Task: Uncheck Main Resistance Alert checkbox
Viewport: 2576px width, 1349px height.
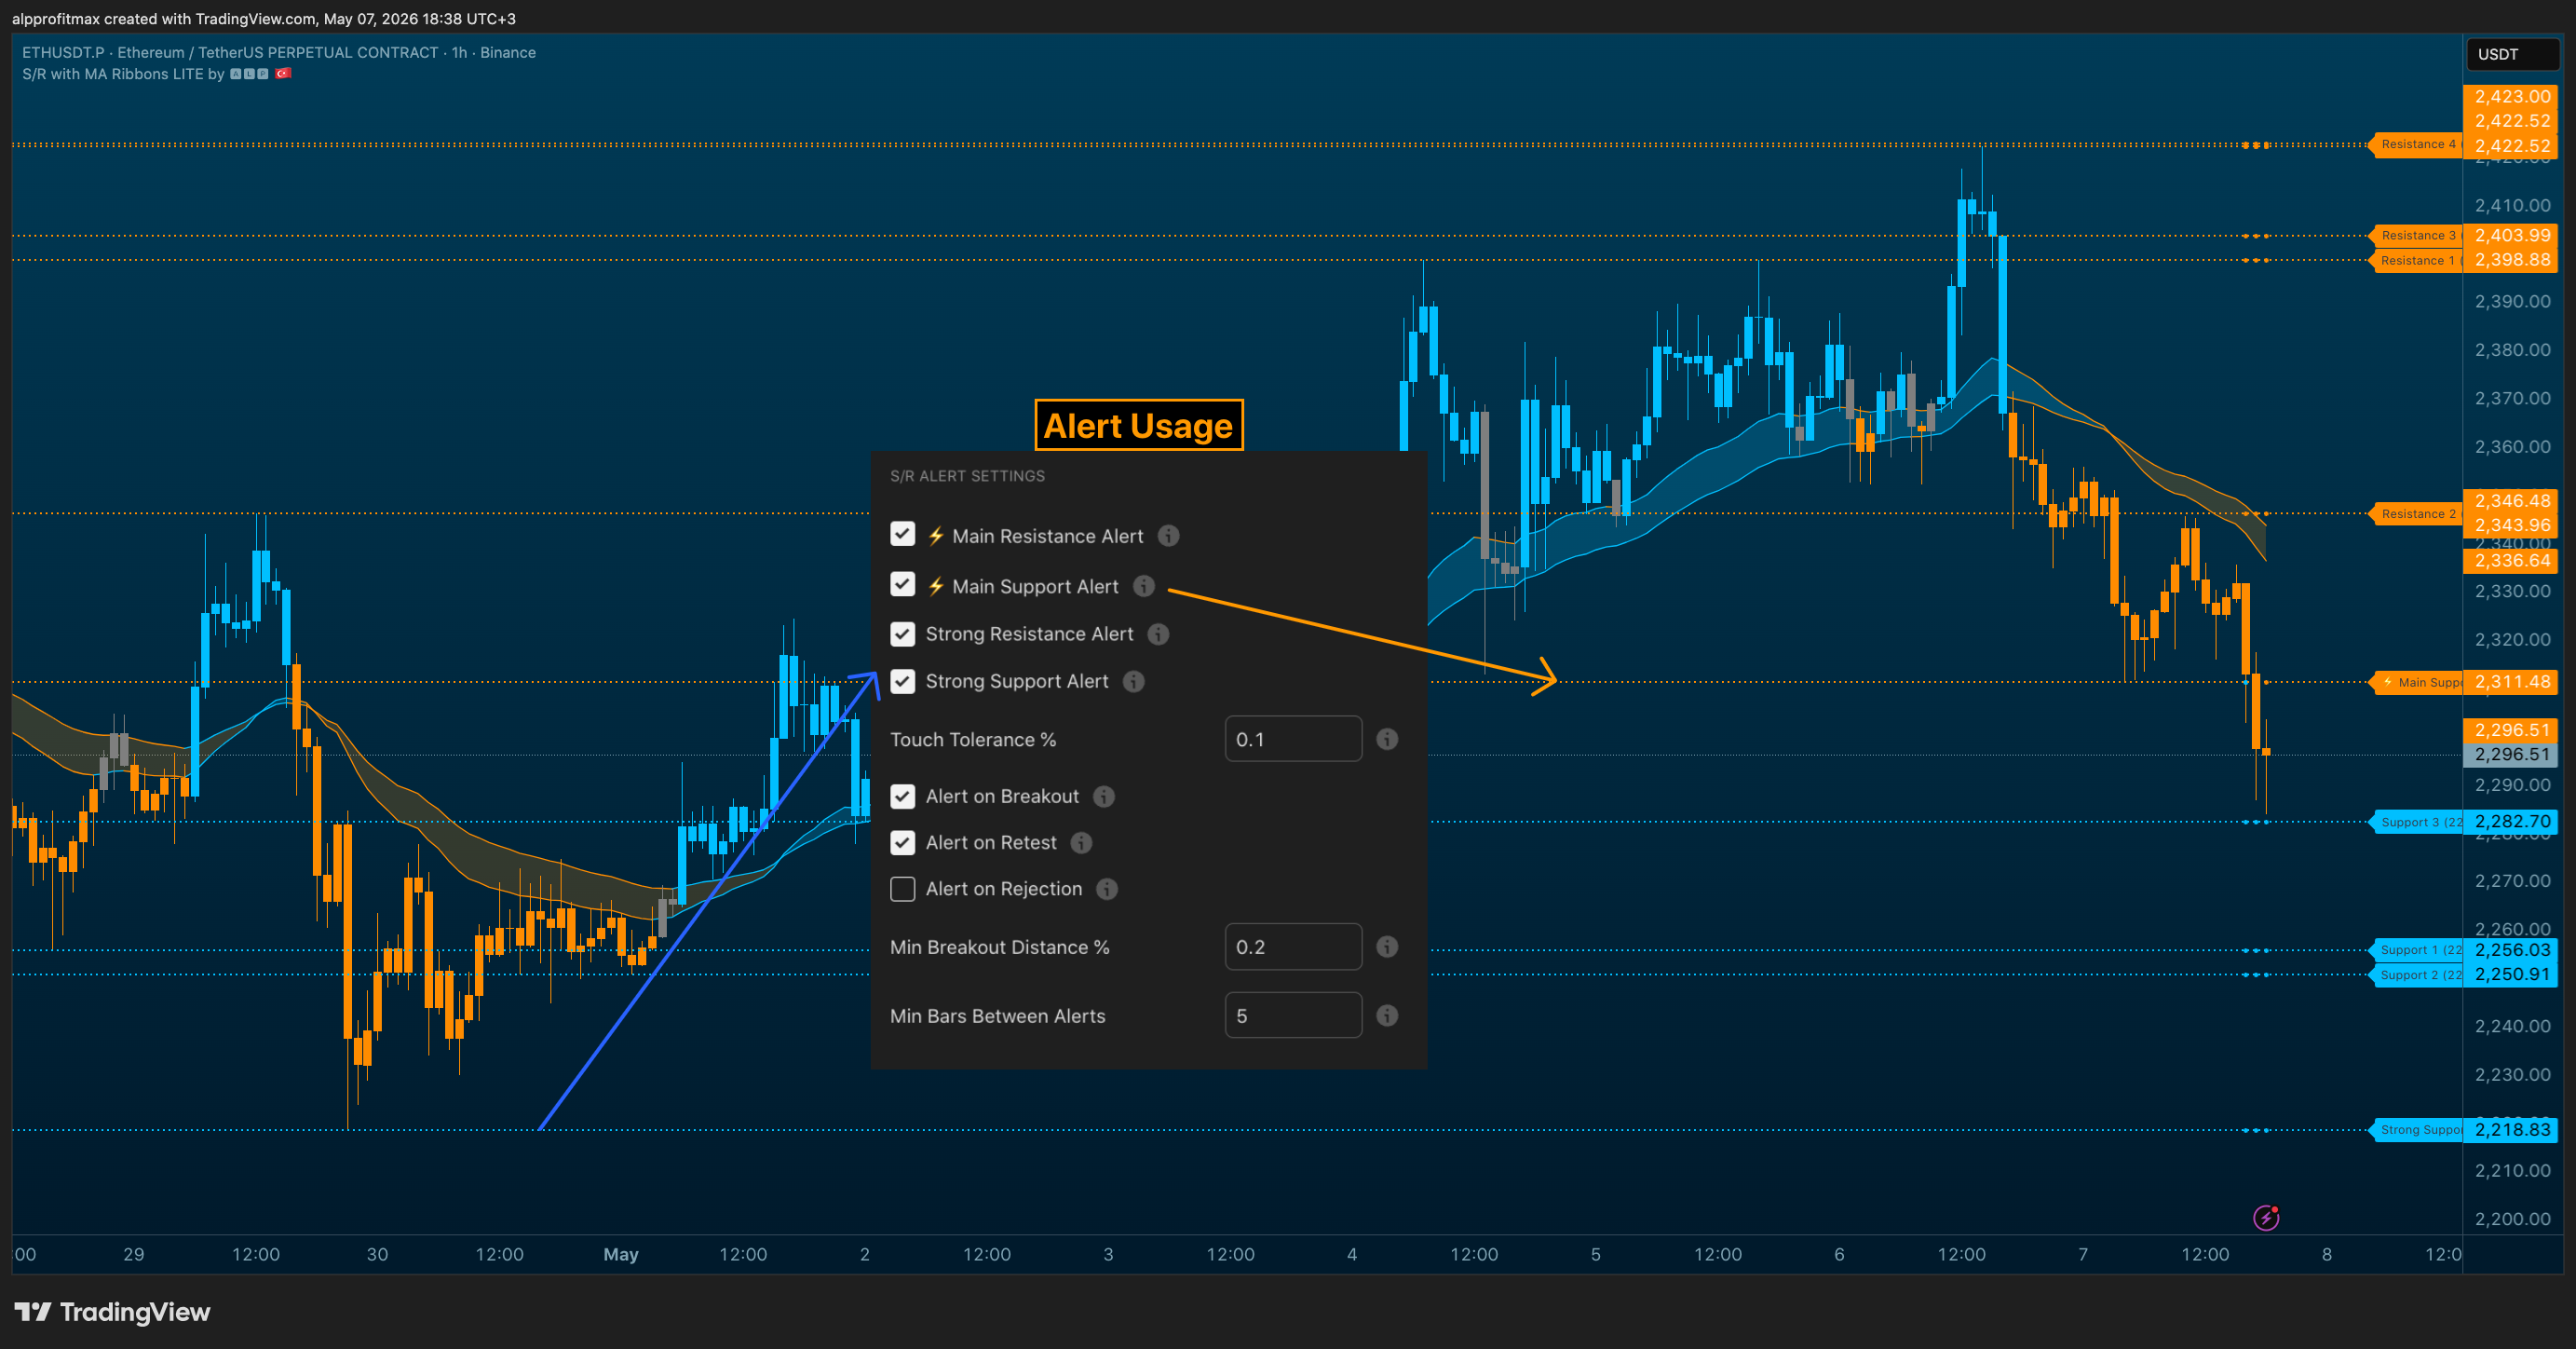Action: click(902, 534)
